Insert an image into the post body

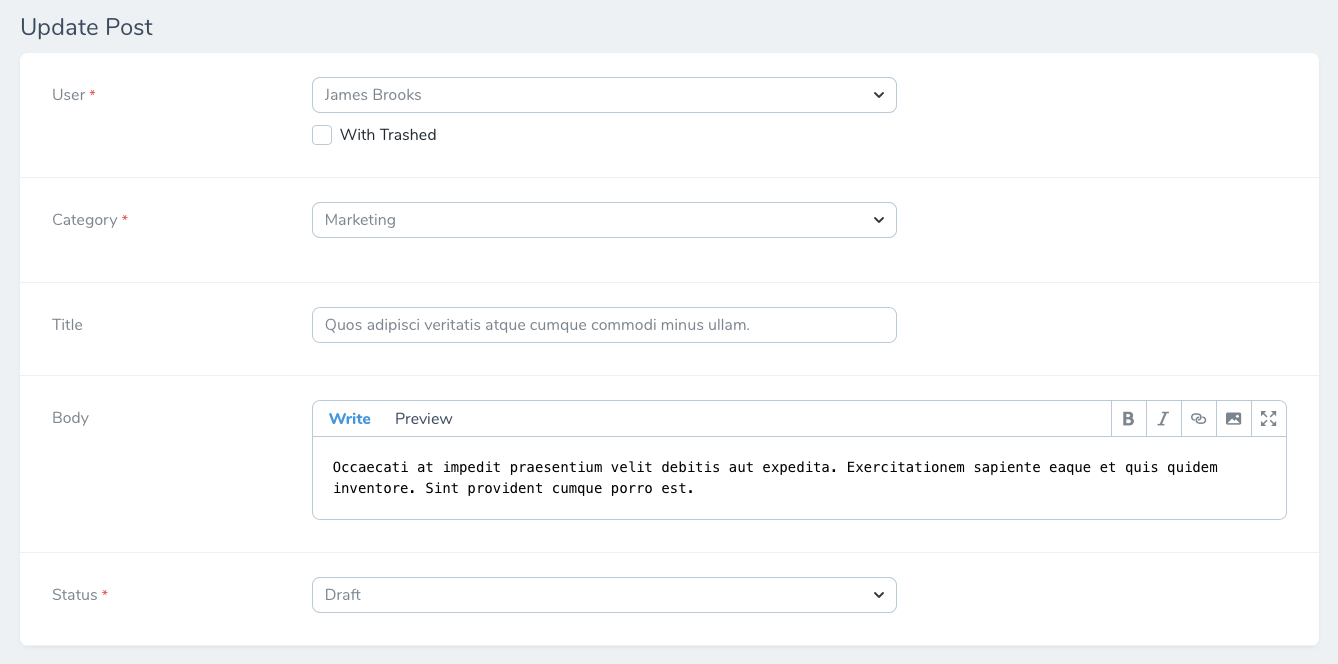tap(1233, 418)
